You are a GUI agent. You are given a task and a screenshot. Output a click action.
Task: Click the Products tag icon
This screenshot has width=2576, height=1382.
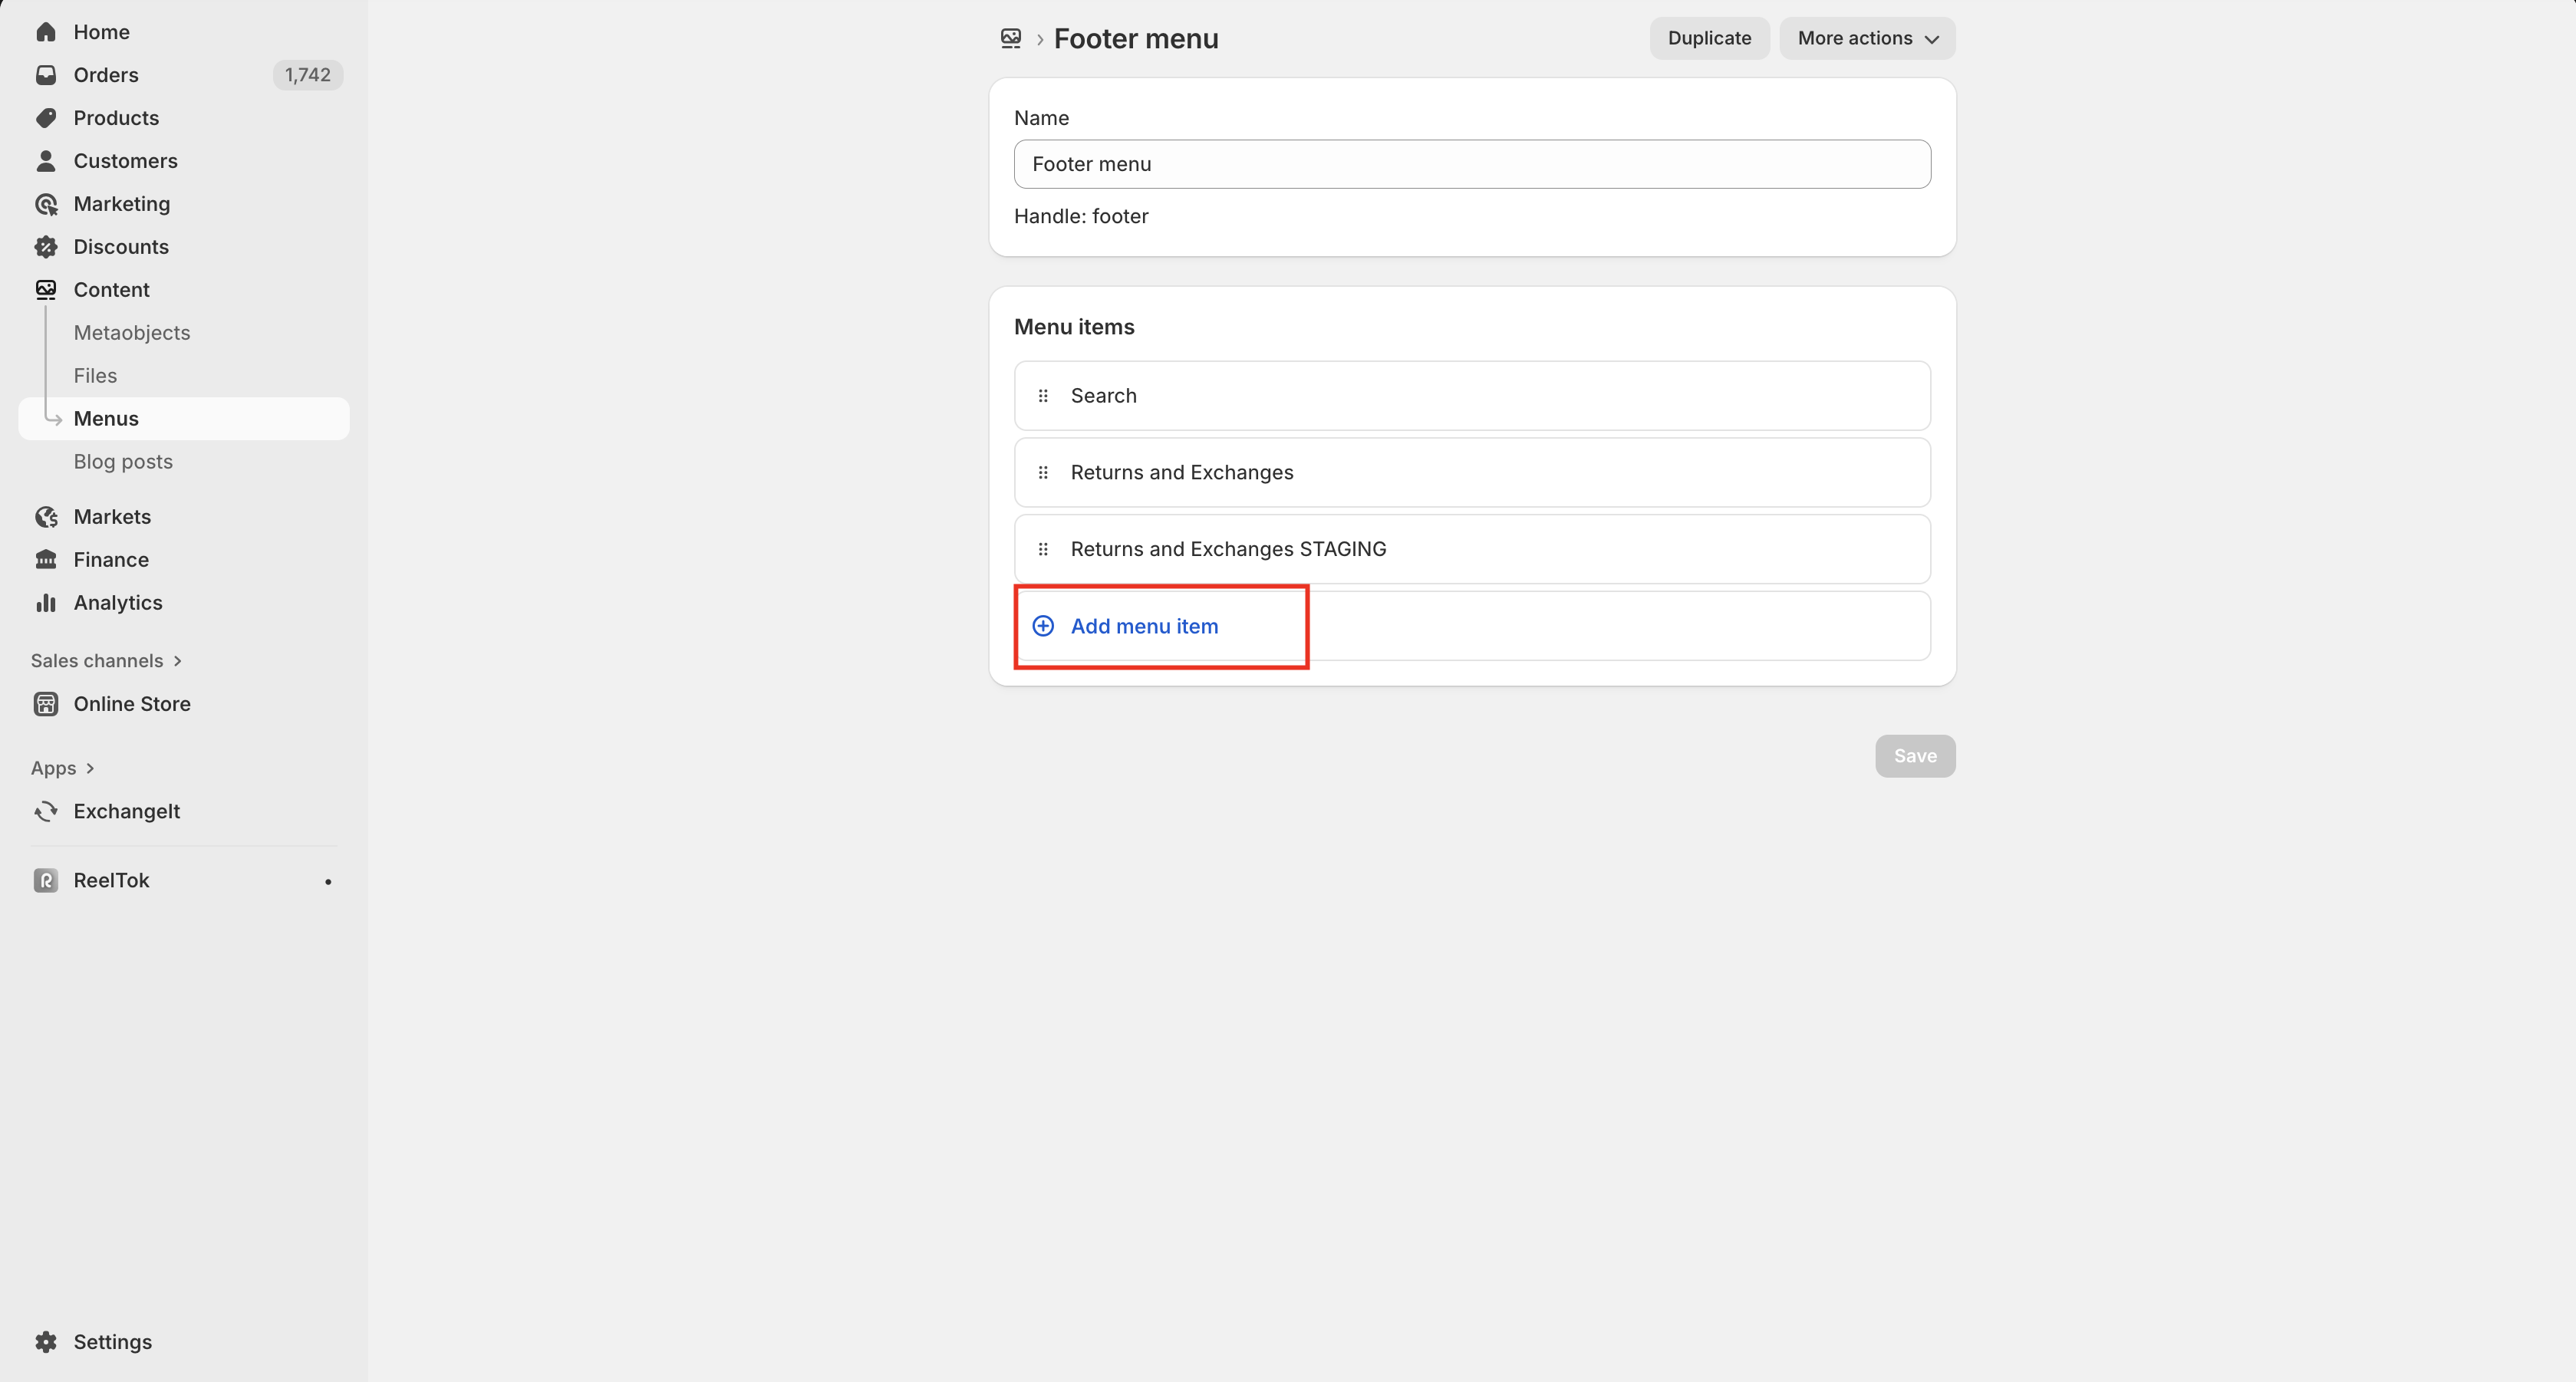coord(46,118)
